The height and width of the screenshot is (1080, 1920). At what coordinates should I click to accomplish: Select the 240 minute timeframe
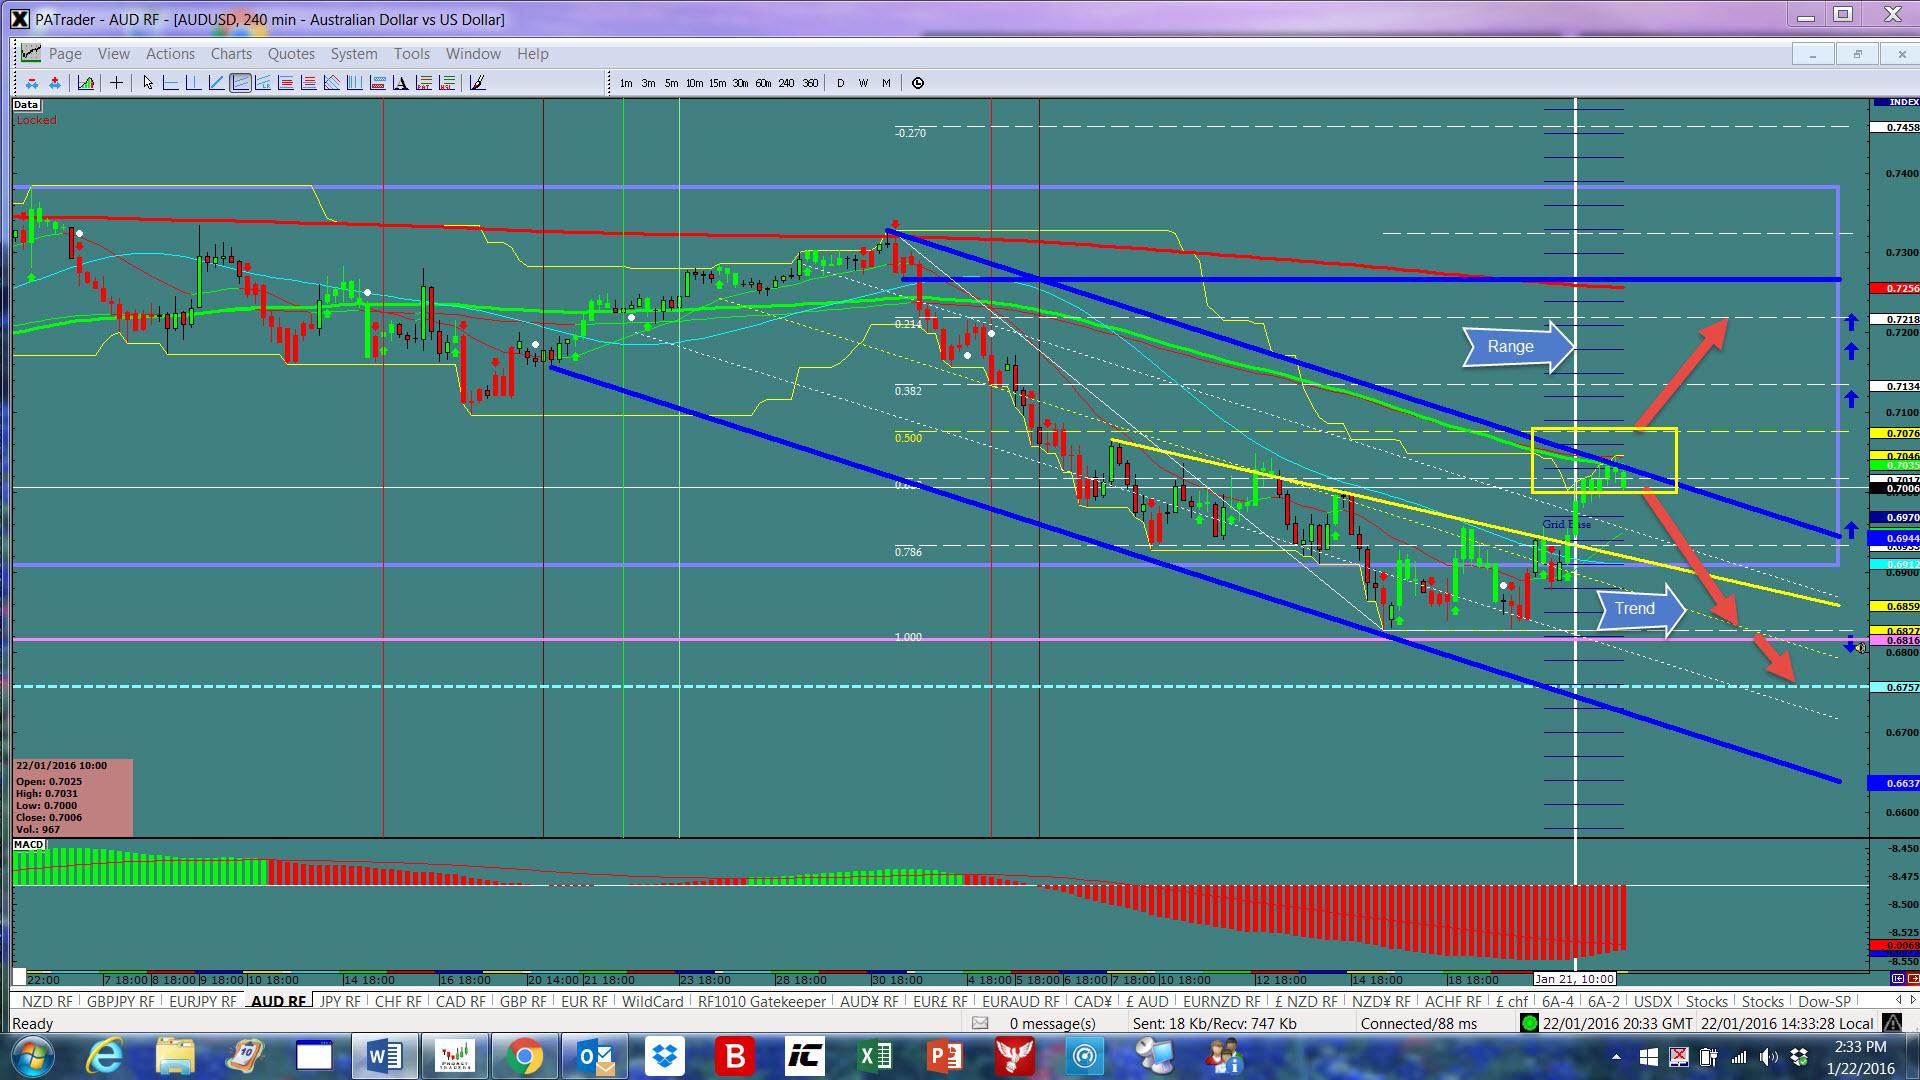(x=786, y=83)
